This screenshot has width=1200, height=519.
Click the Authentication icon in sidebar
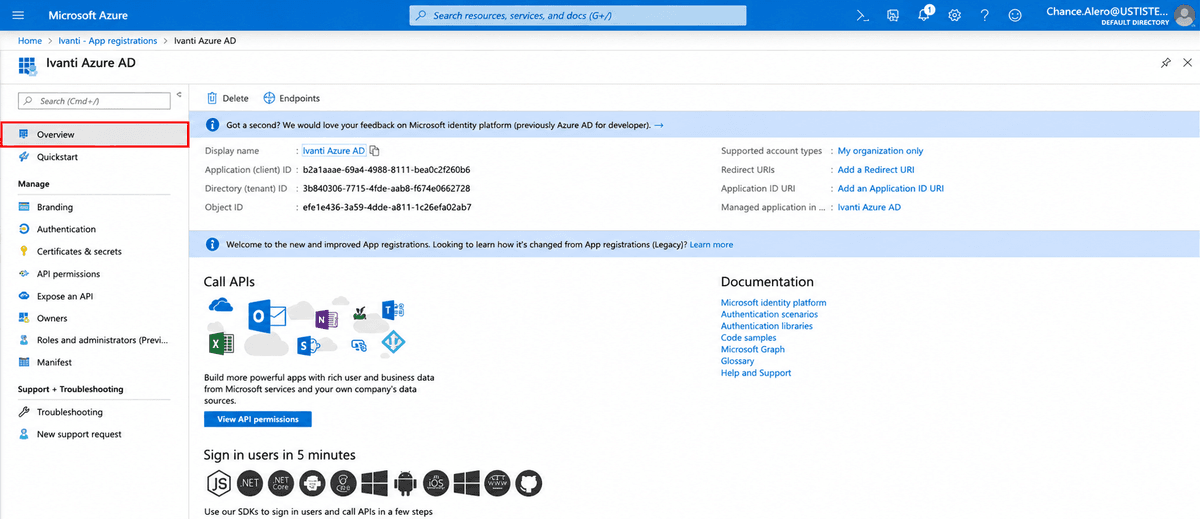(24, 229)
